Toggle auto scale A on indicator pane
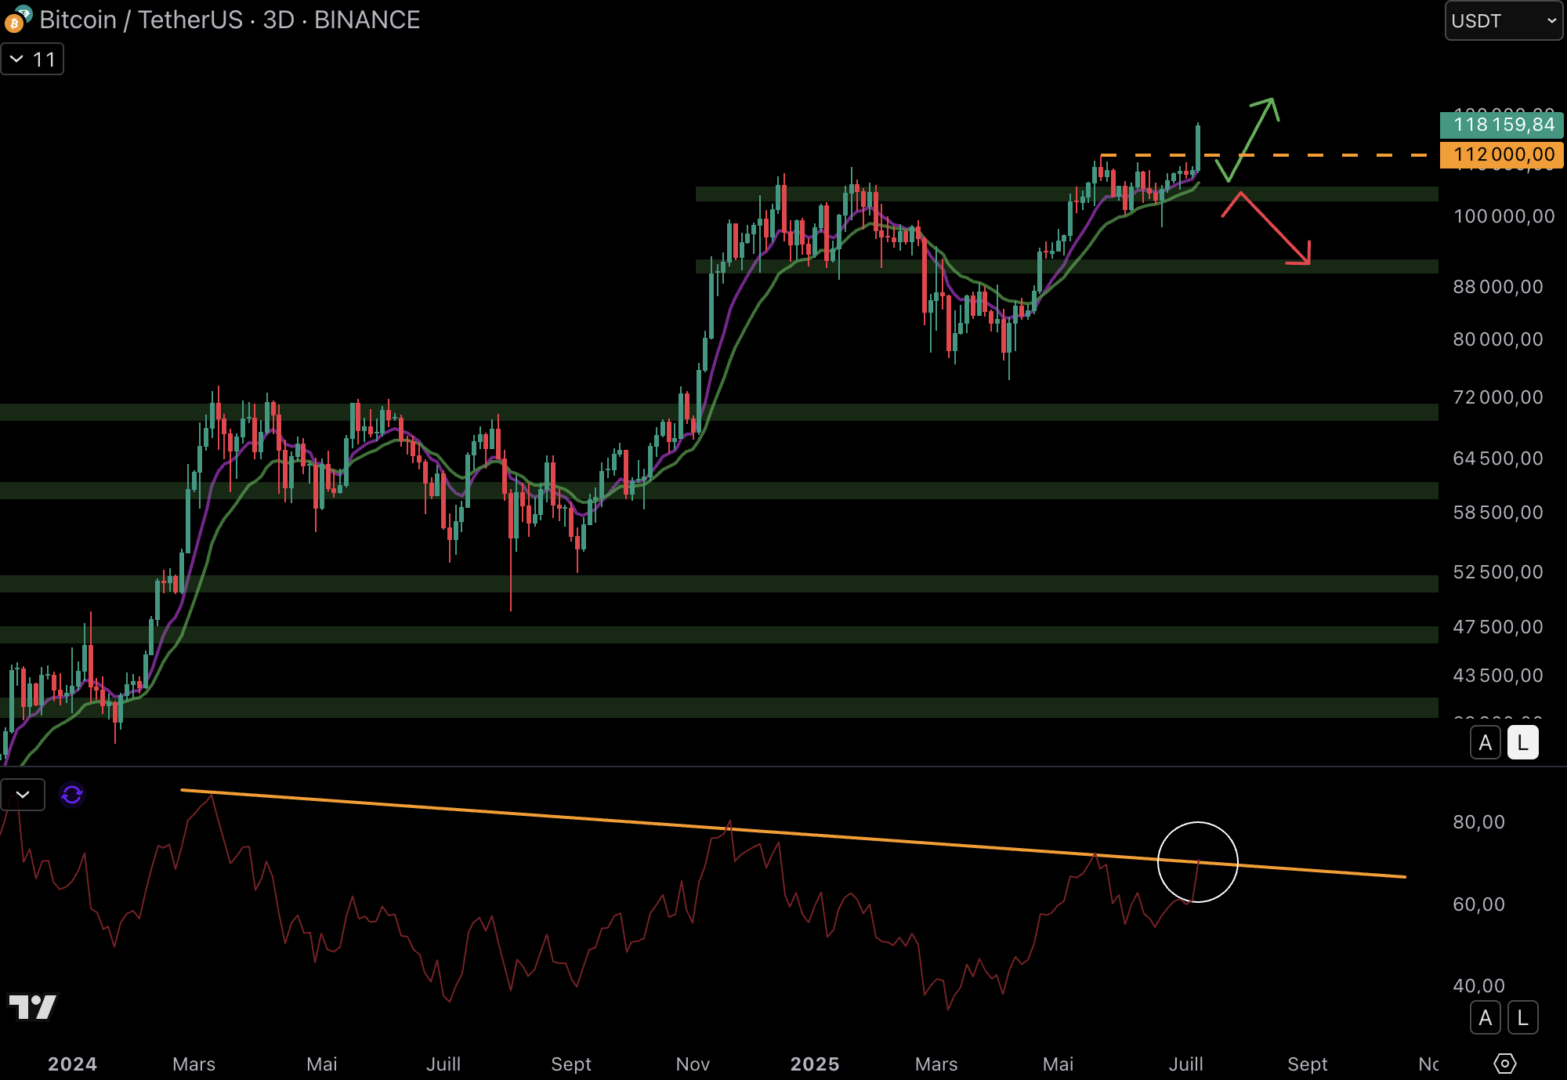 1485,1018
